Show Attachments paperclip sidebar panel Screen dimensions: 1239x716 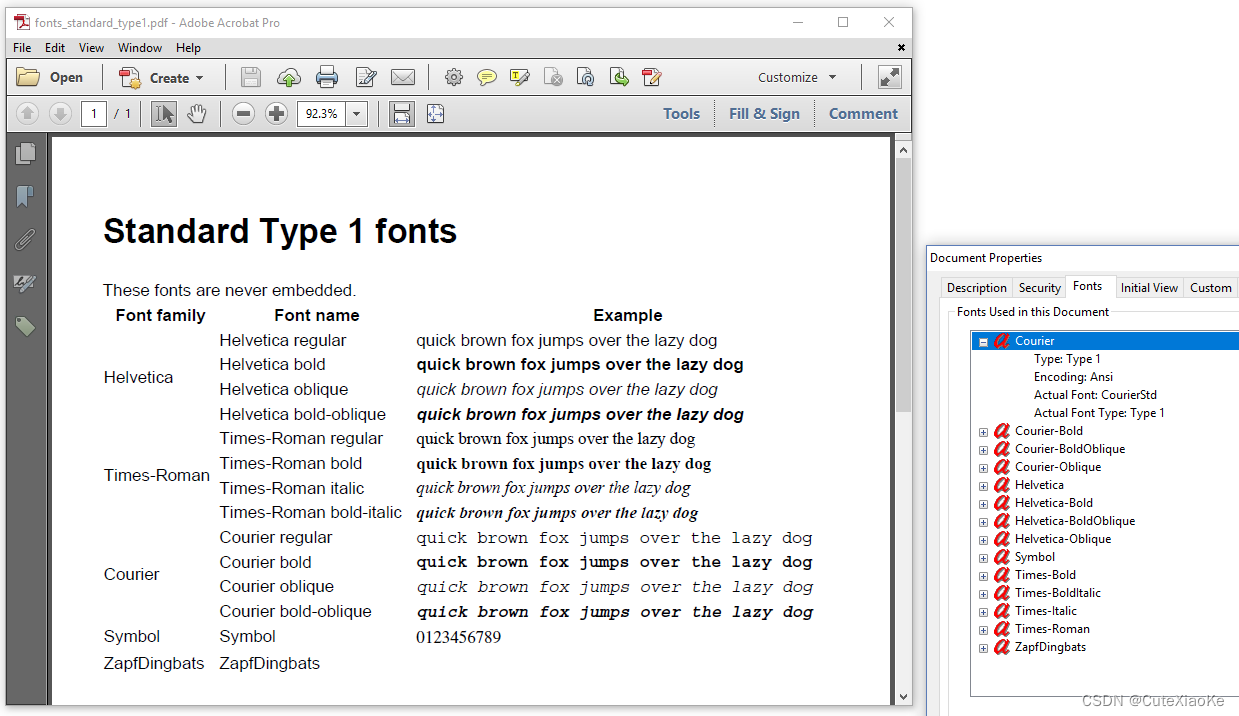26,240
